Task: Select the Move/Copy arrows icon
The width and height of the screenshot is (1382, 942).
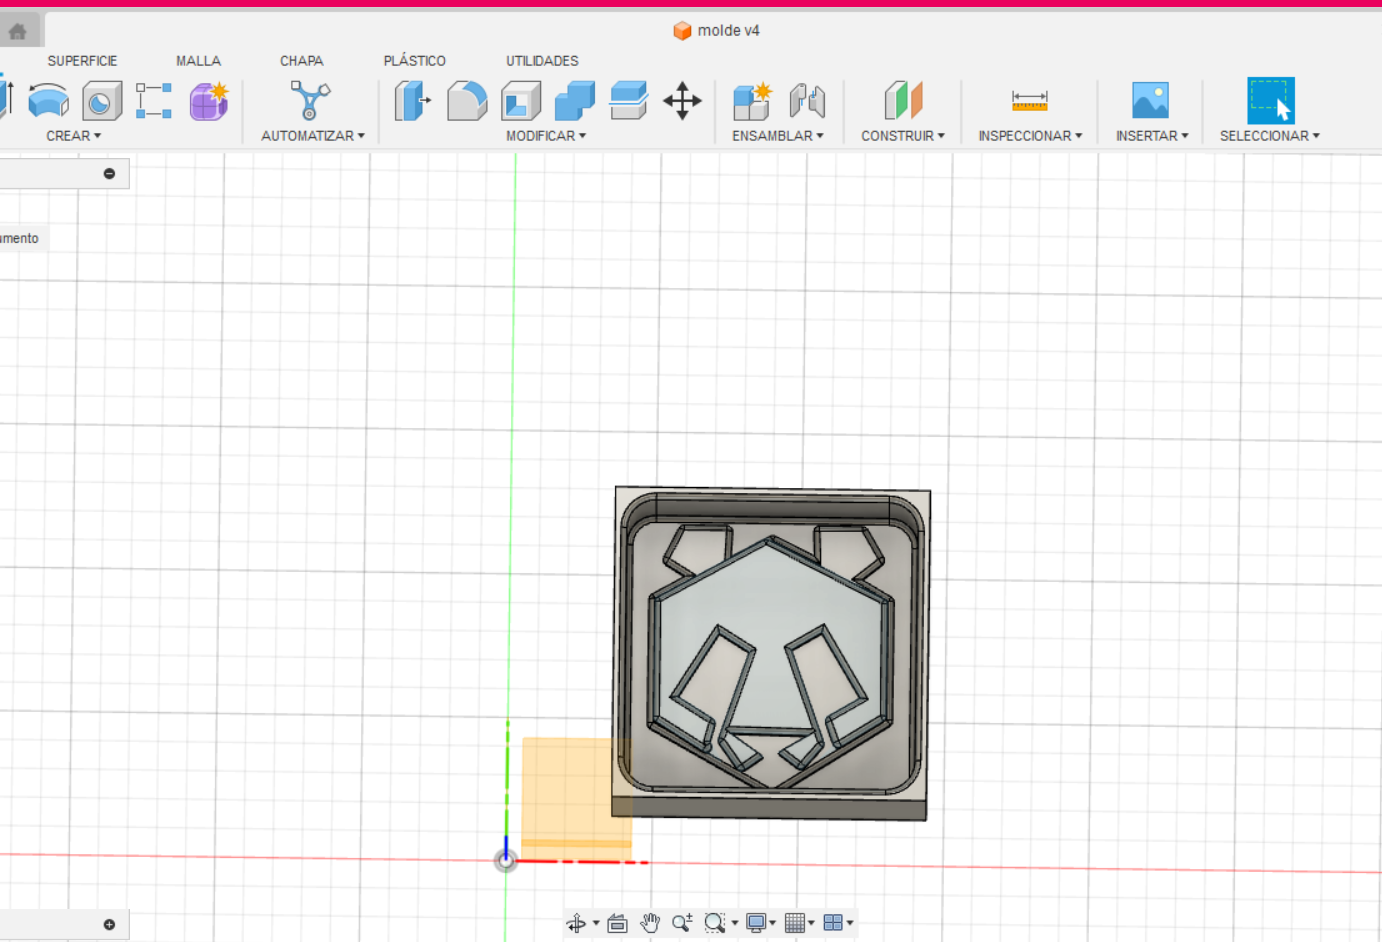Action: click(682, 101)
